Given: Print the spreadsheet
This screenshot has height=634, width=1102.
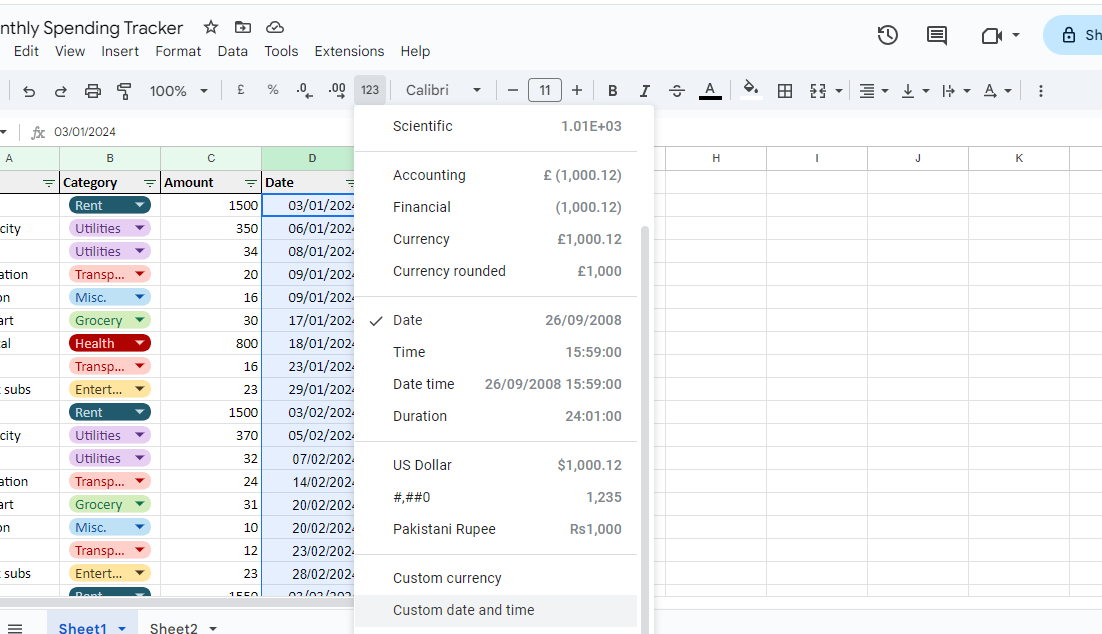Looking at the screenshot, I should (92, 91).
